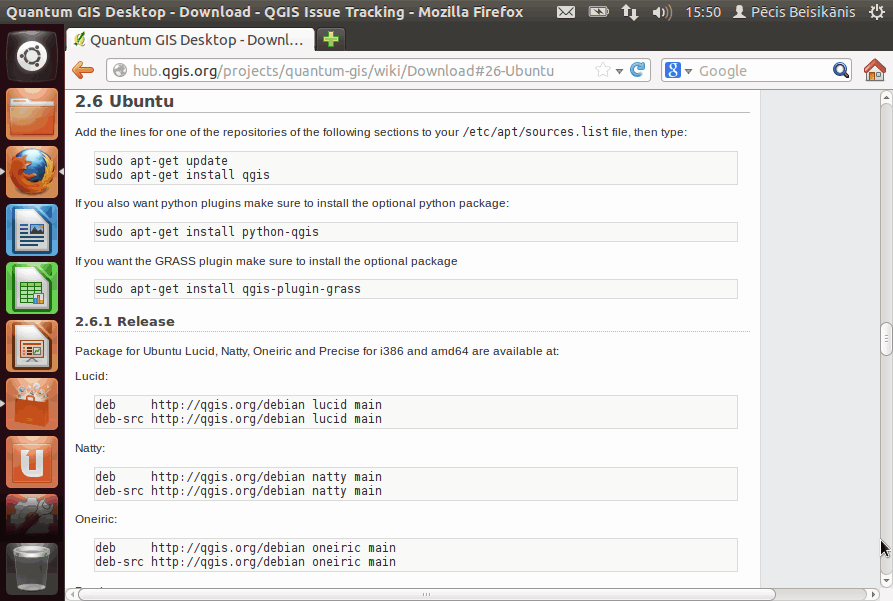893x601 pixels.
Task: Open the power session menu icon
Action: 876,12
